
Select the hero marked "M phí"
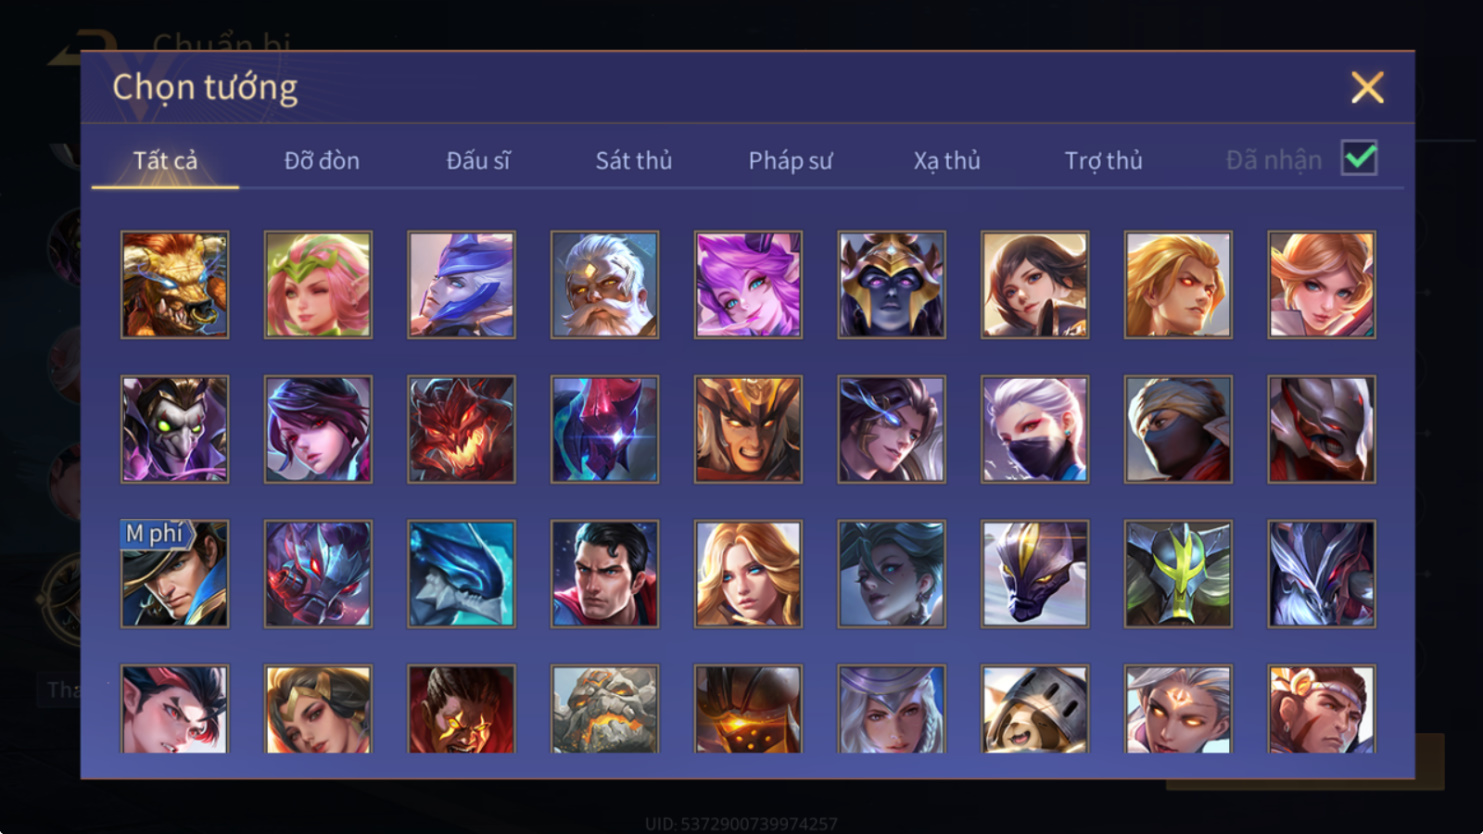pos(175,574)
